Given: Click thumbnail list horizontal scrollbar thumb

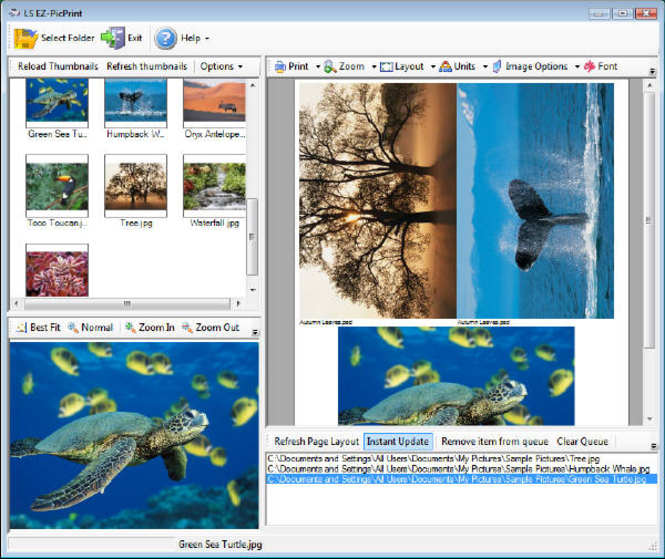Looking at the screenshot, I should point(127,304).
